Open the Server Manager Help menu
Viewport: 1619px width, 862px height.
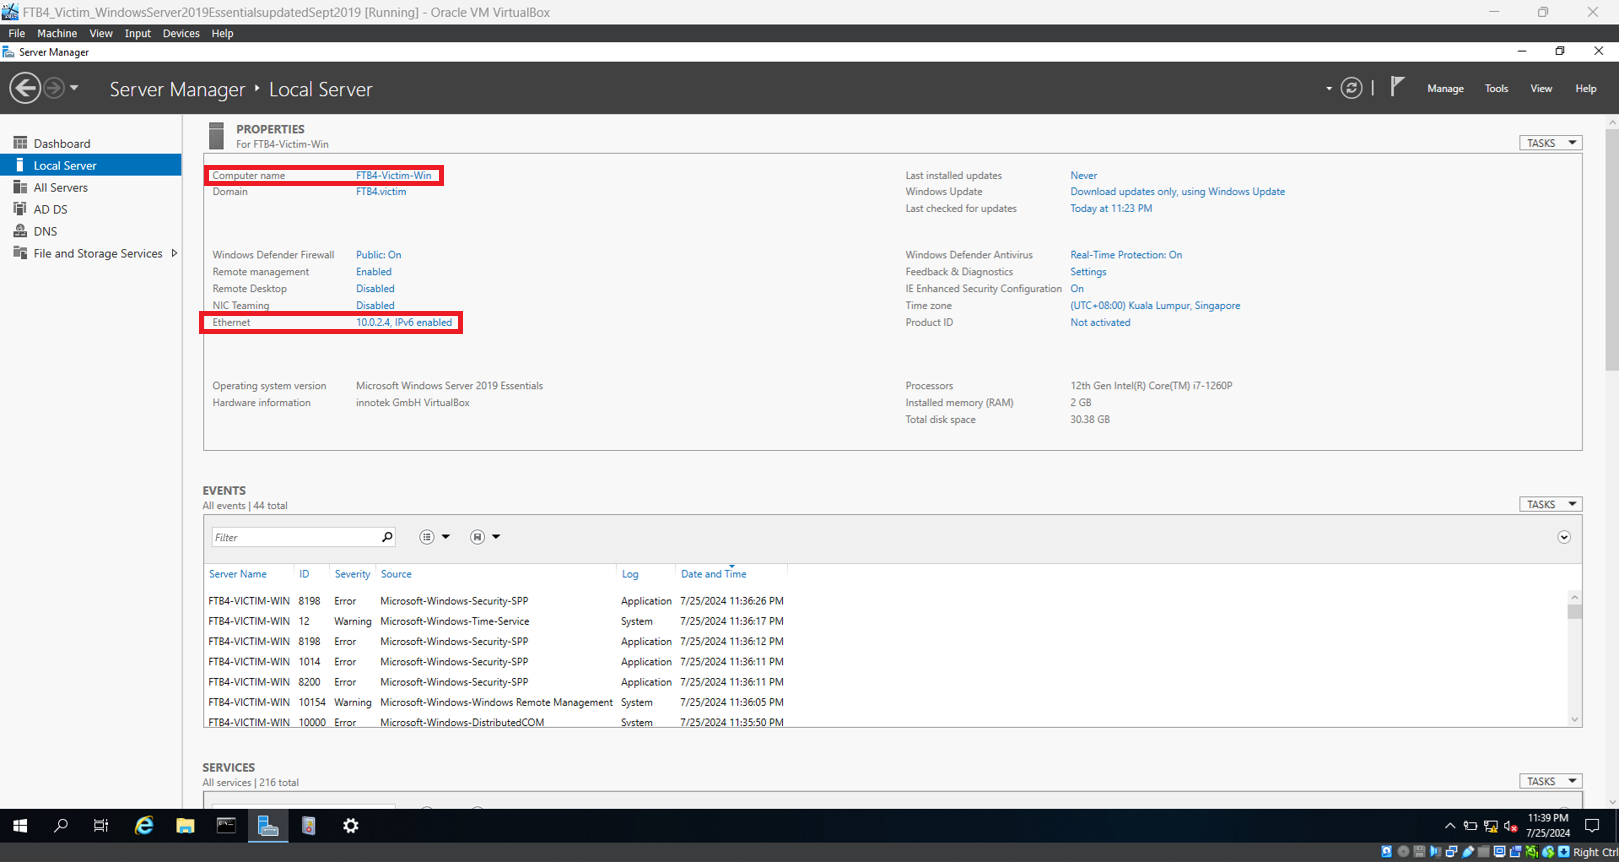[1586, 88]
